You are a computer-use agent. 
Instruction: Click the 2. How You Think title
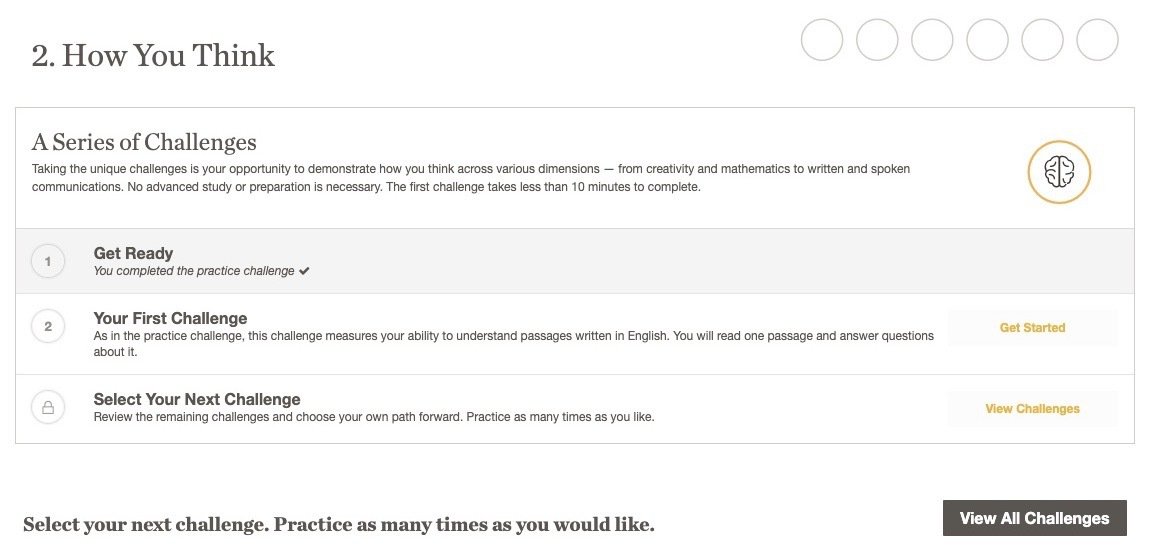[153, 55]
